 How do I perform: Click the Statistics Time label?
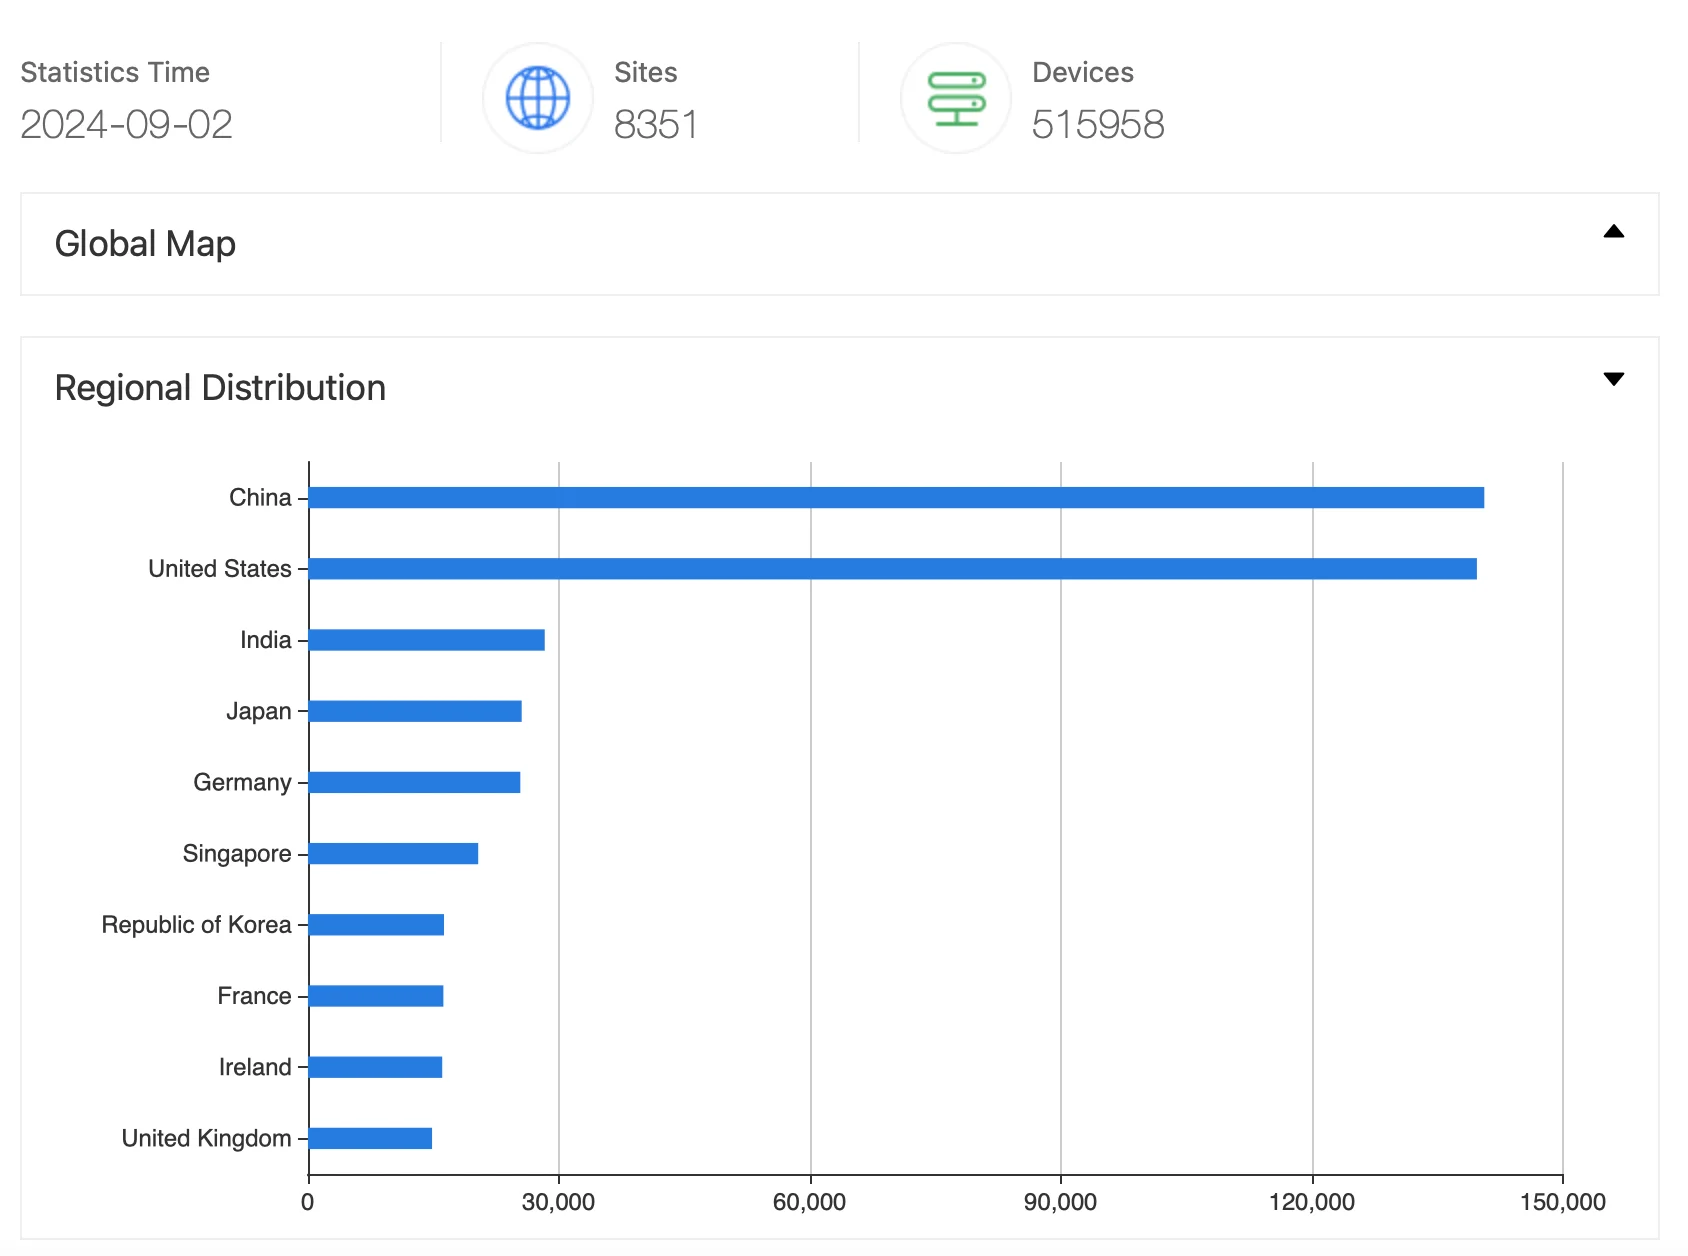click(x=115, y=72)
